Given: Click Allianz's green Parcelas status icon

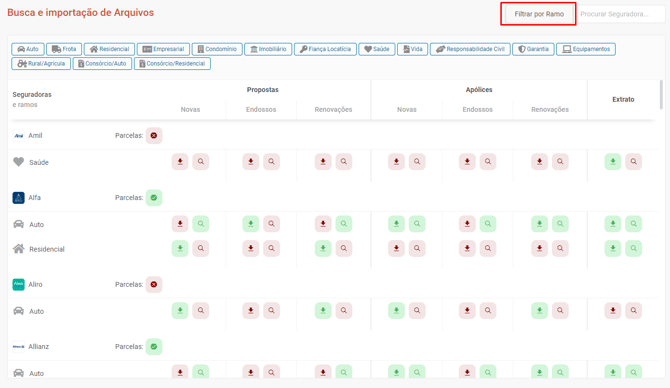Looking at the screenshot, I should [x=154, y=347].
